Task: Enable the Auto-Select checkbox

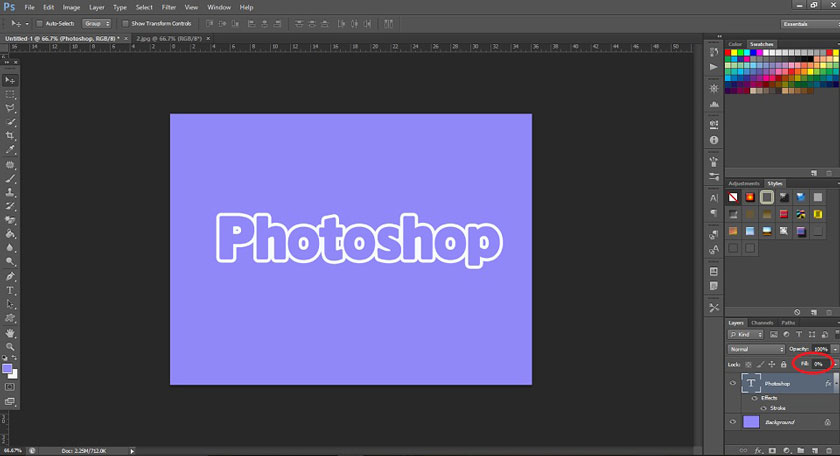Action: [x=39, y=24]
